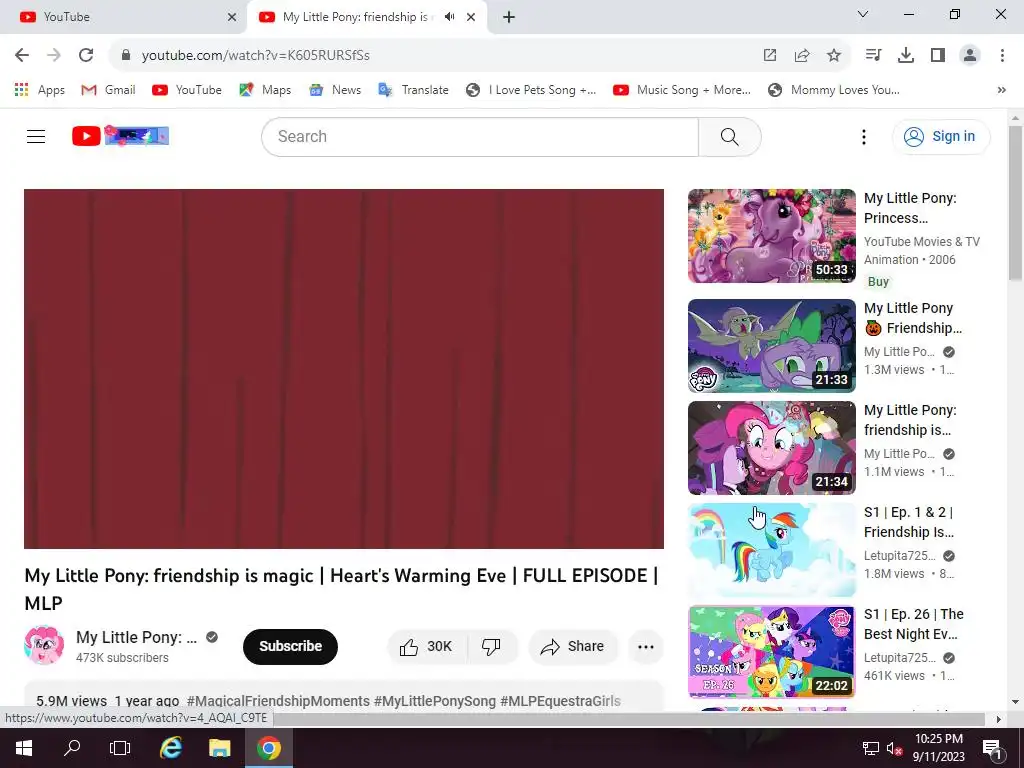The height and width of the screenshot is (768, 1024).
Task: Open My Little Pony channel avatar
Action: (x=44, y=645)
